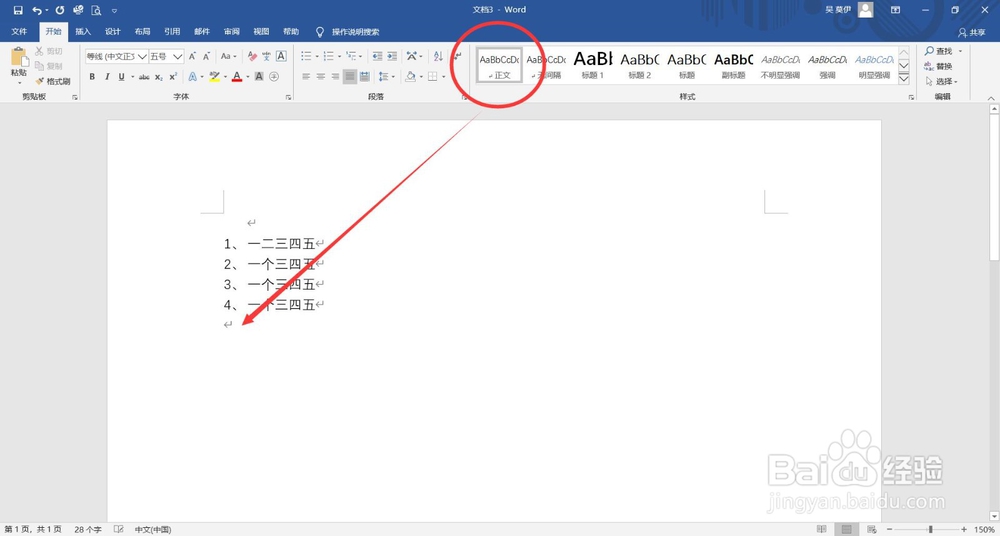This screenshot has height=536, width=1000.
Task: Open the Borders dropdown arrow
Action: point(444,77)
